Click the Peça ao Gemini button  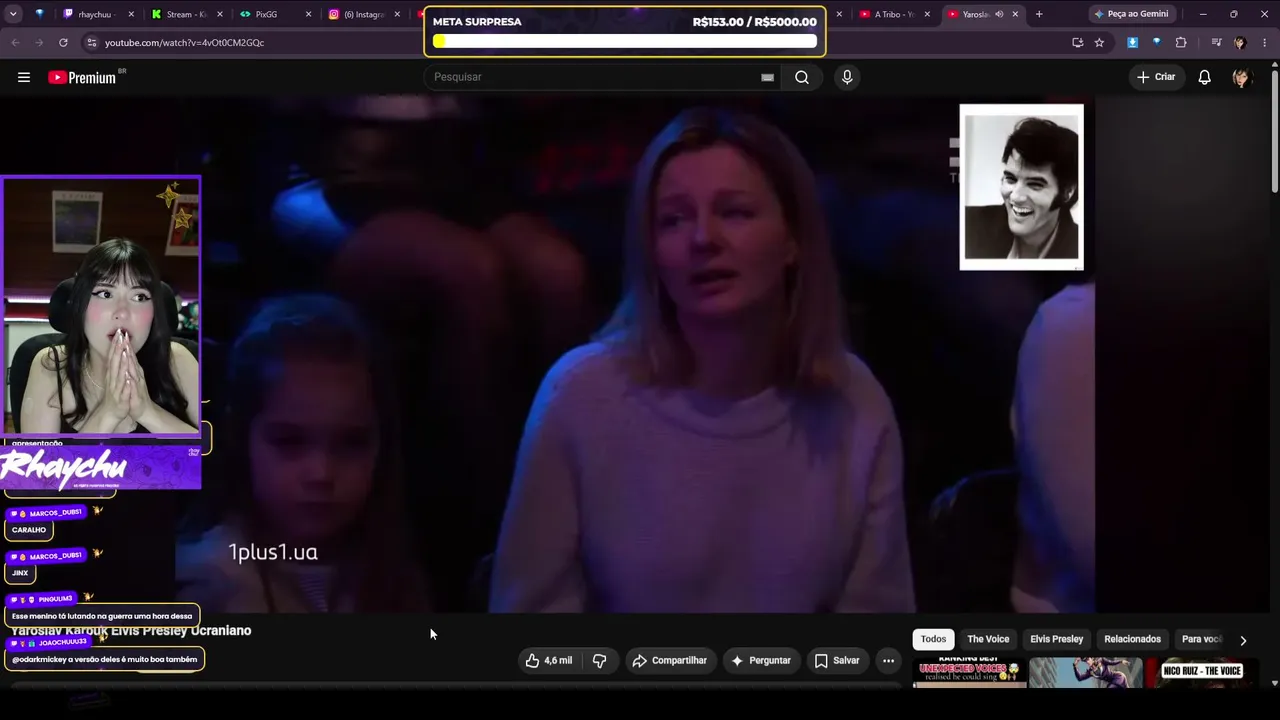pos(1131,14)
